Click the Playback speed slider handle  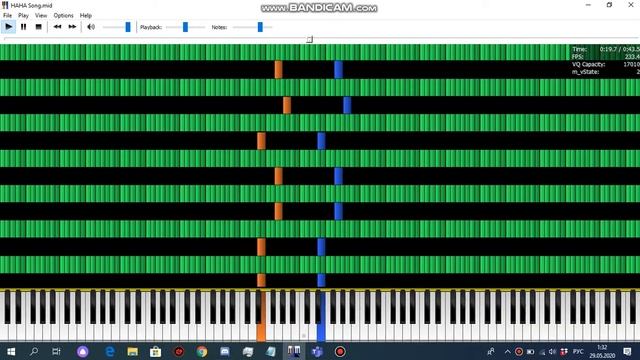185,27
